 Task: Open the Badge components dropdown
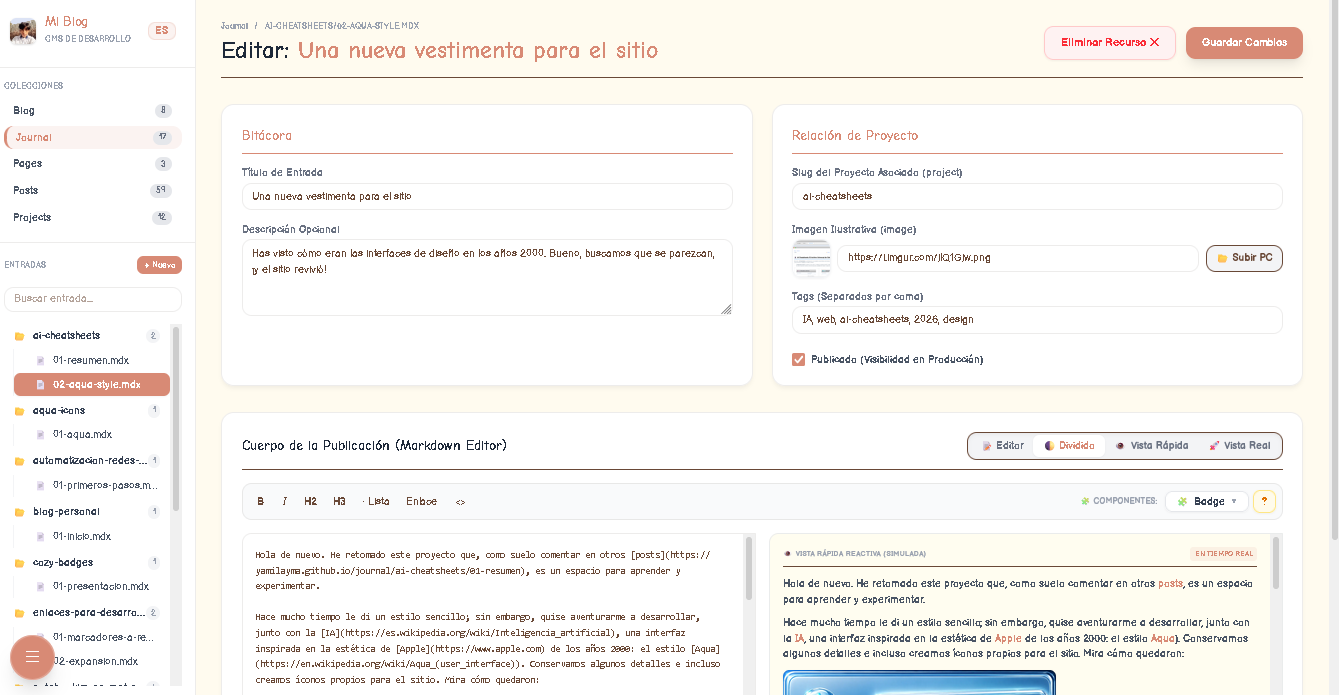[1207, 502]
